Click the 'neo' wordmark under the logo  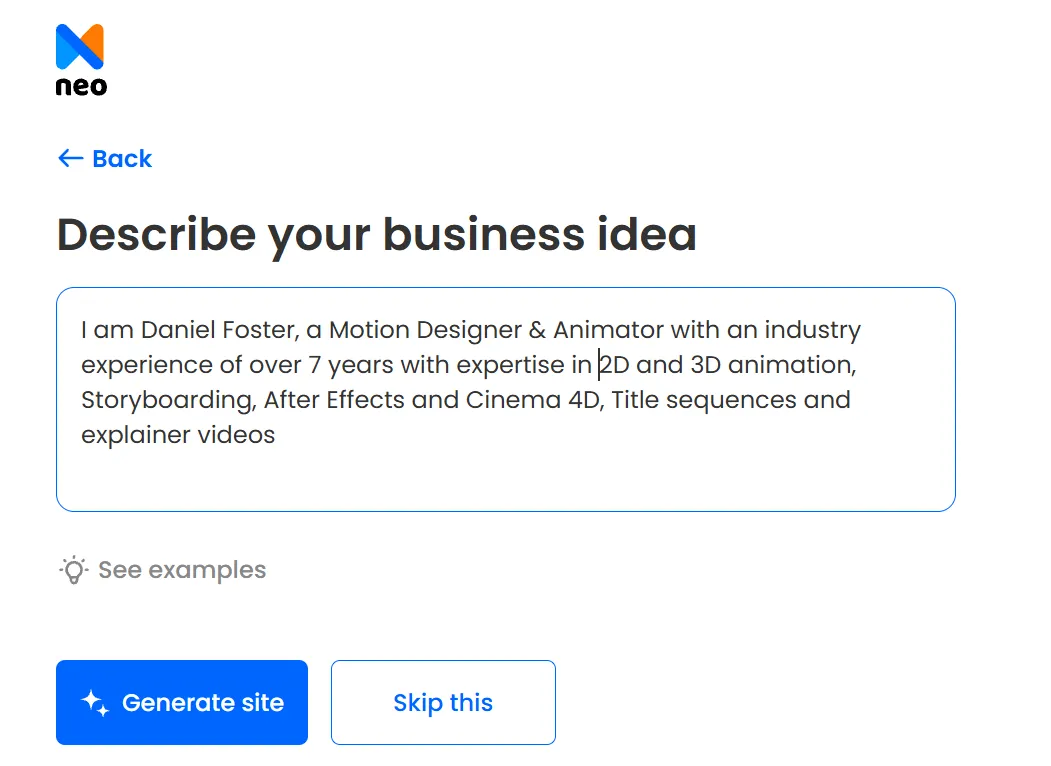coord(81,86)
